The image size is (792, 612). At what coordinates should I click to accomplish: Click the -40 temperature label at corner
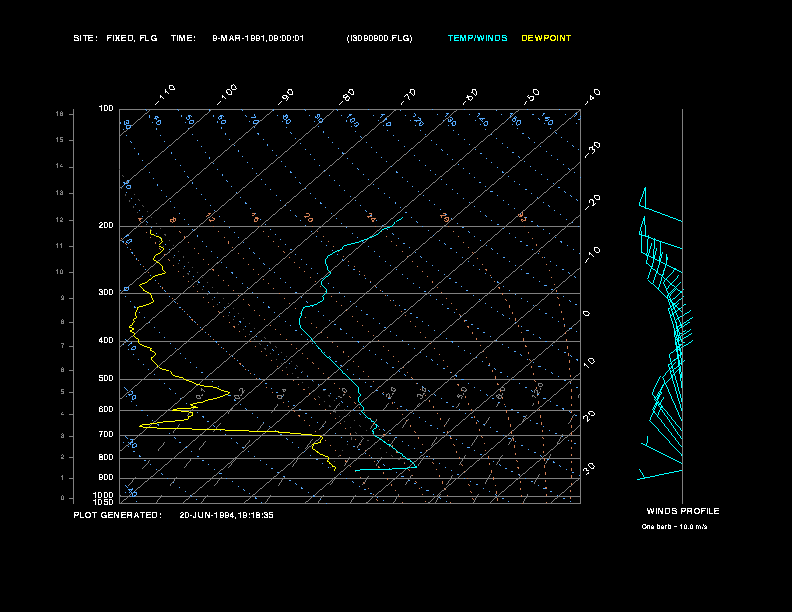click(590, 96)
